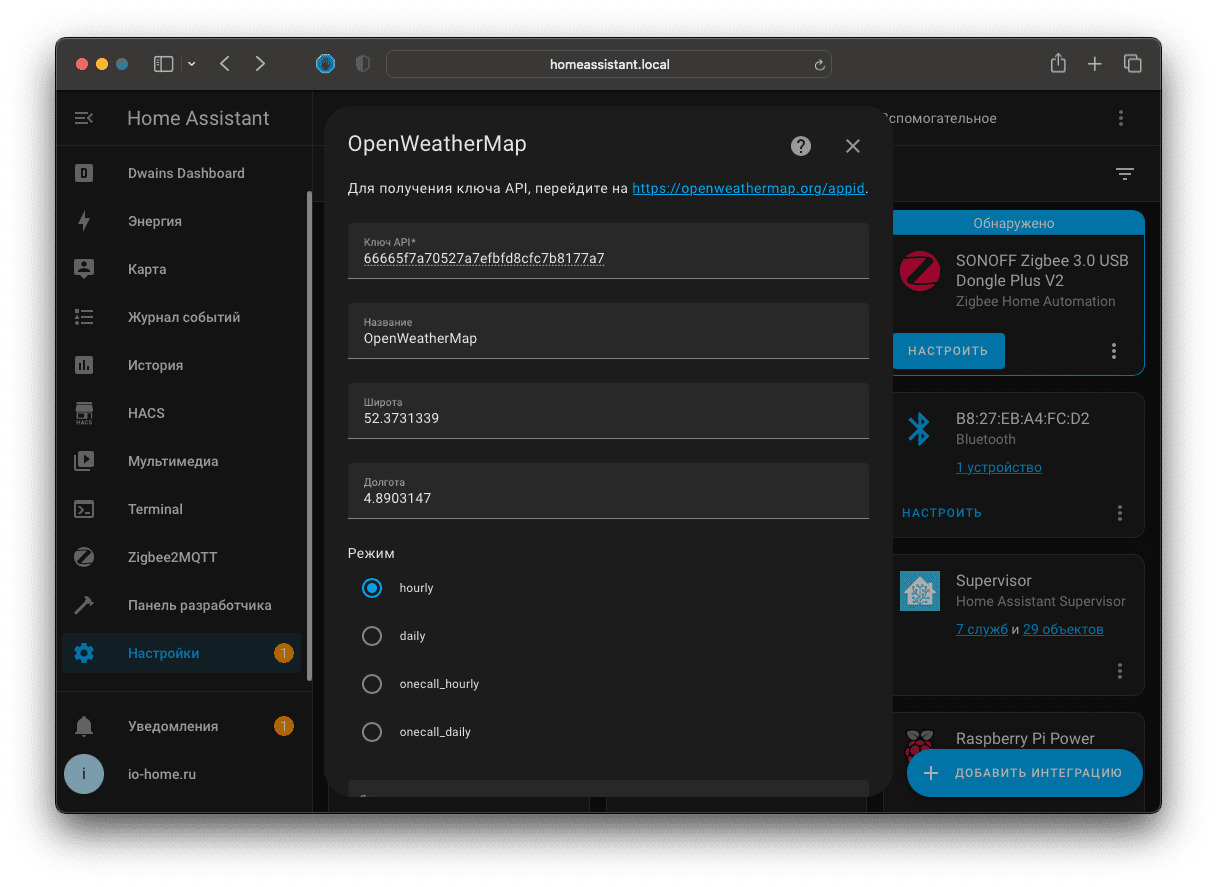This screenshot has height=887, width=1217.
Task: Open the Энергия lightning icon
Action: click(x=84, y=221)
